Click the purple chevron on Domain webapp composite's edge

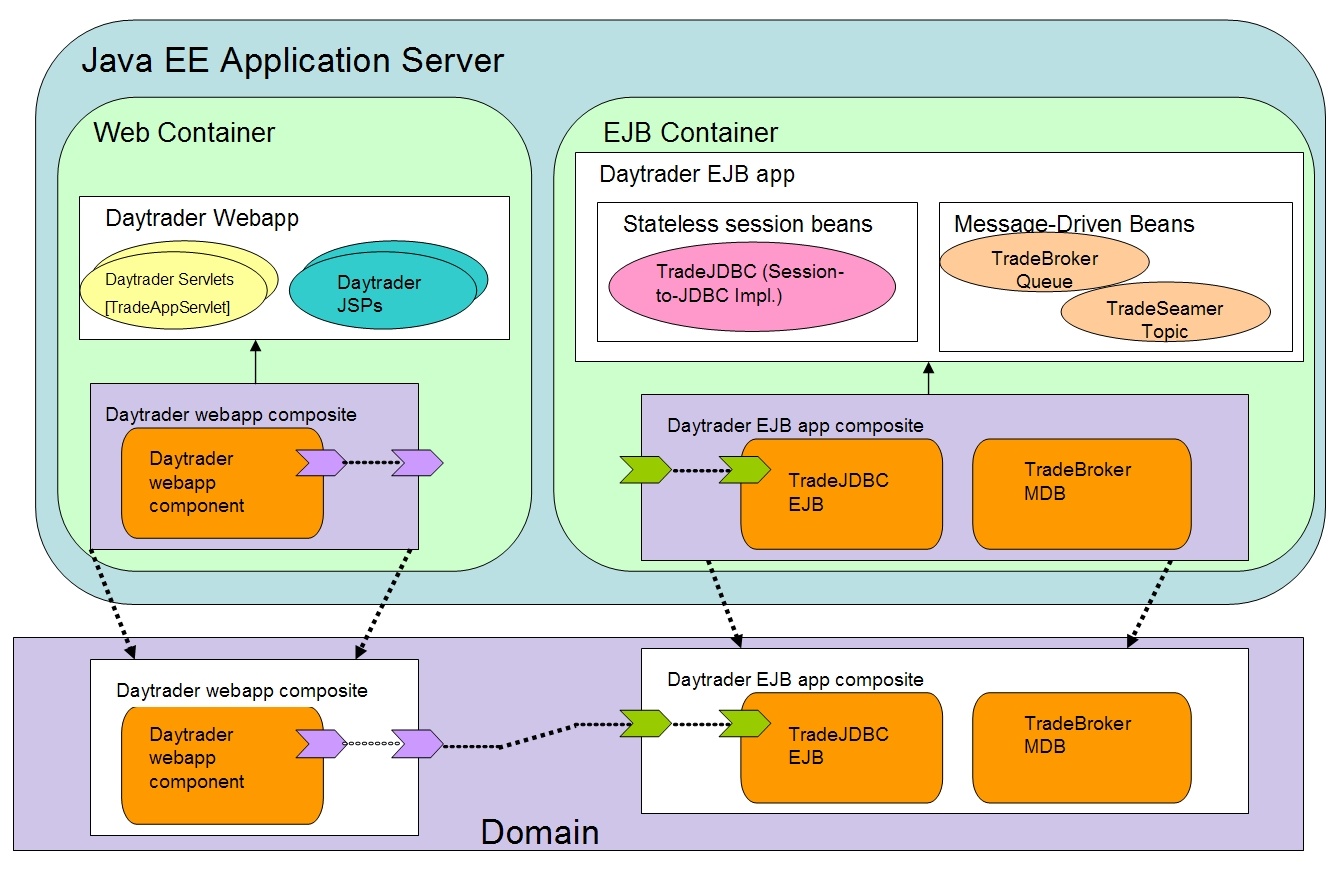coord(417,744)
